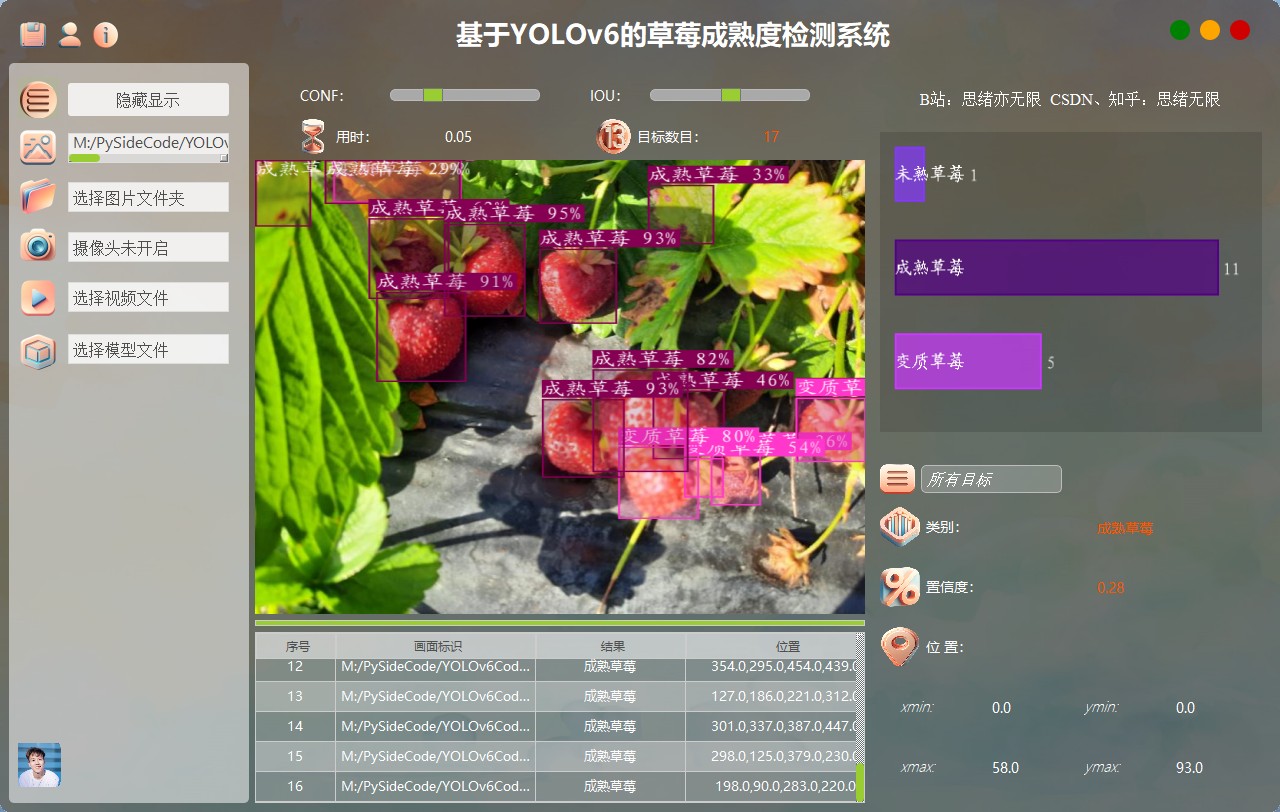Click the 选择图片文件夹 button
Image resolution: width=1280 pixels, height=812 pixels.
pyautogui.click(x=148, y=198)
